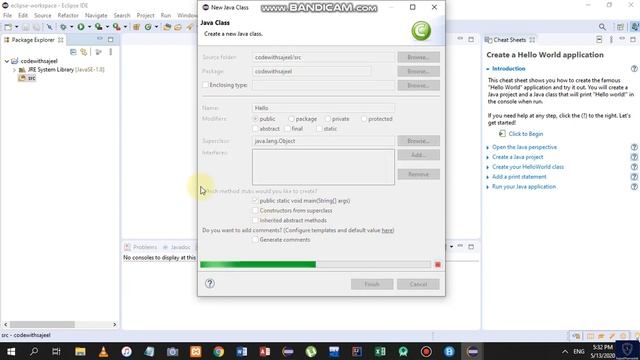Click the Superclass field java.lang.Object
The height and width of the screenshot is (360, 640).
323,141
